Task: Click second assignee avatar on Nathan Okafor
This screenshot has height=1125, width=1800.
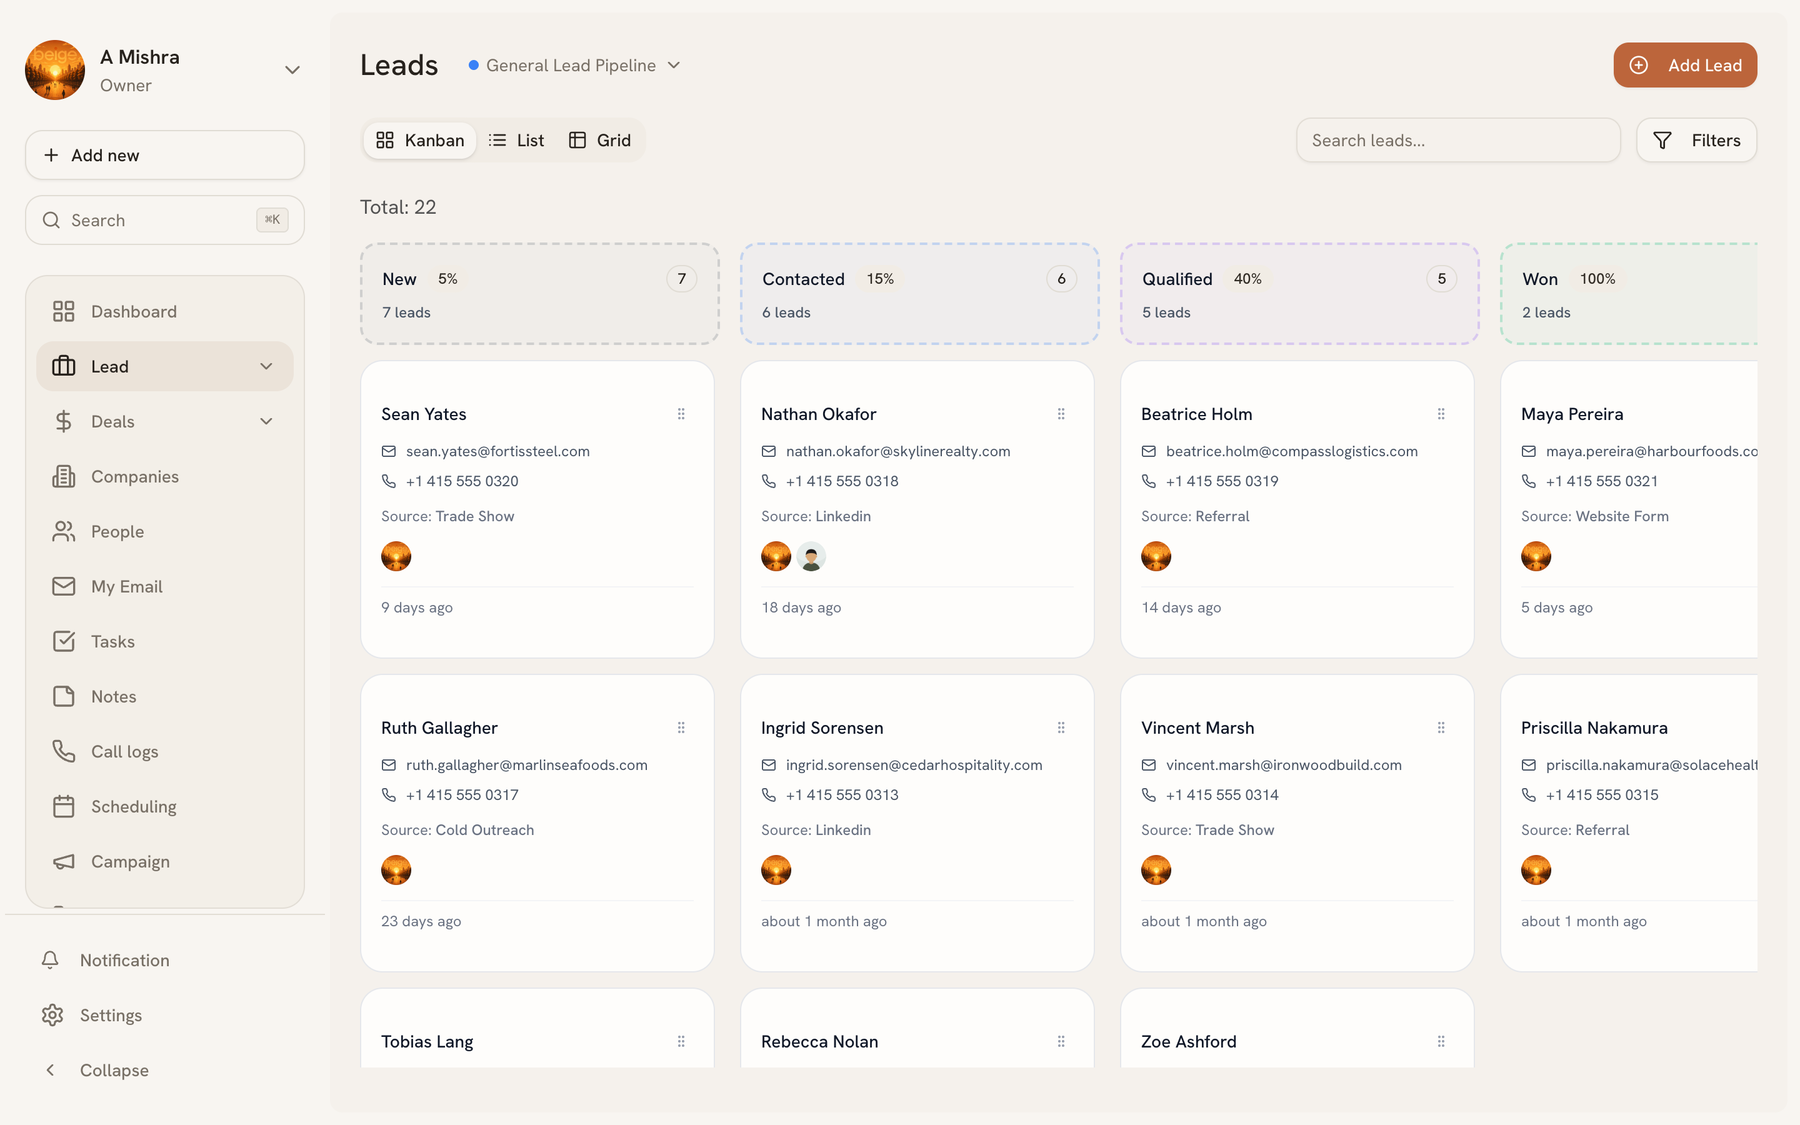Action: coord(811,556)
